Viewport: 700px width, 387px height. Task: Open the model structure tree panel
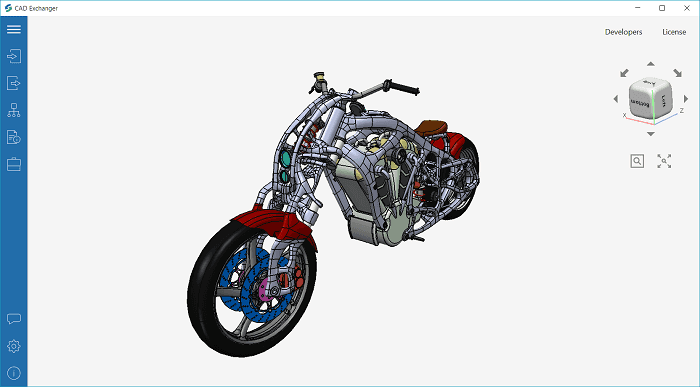14,110
